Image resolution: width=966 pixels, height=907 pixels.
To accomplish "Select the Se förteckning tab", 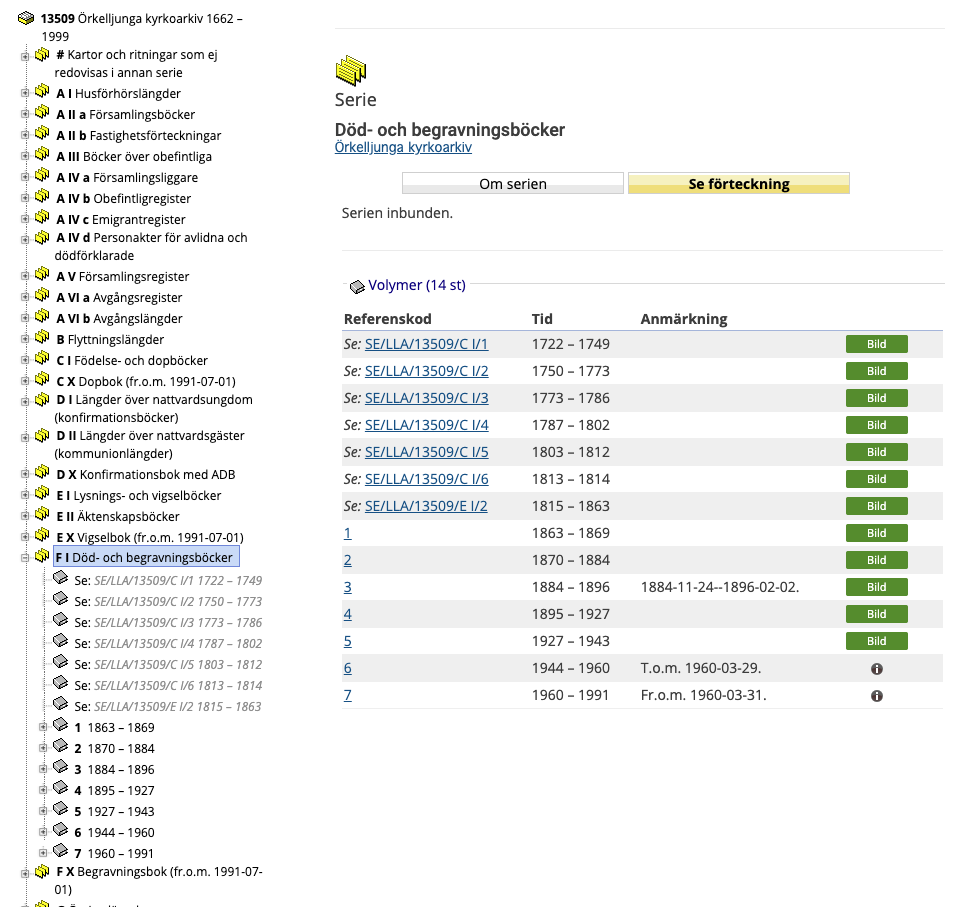I will 738,184.
